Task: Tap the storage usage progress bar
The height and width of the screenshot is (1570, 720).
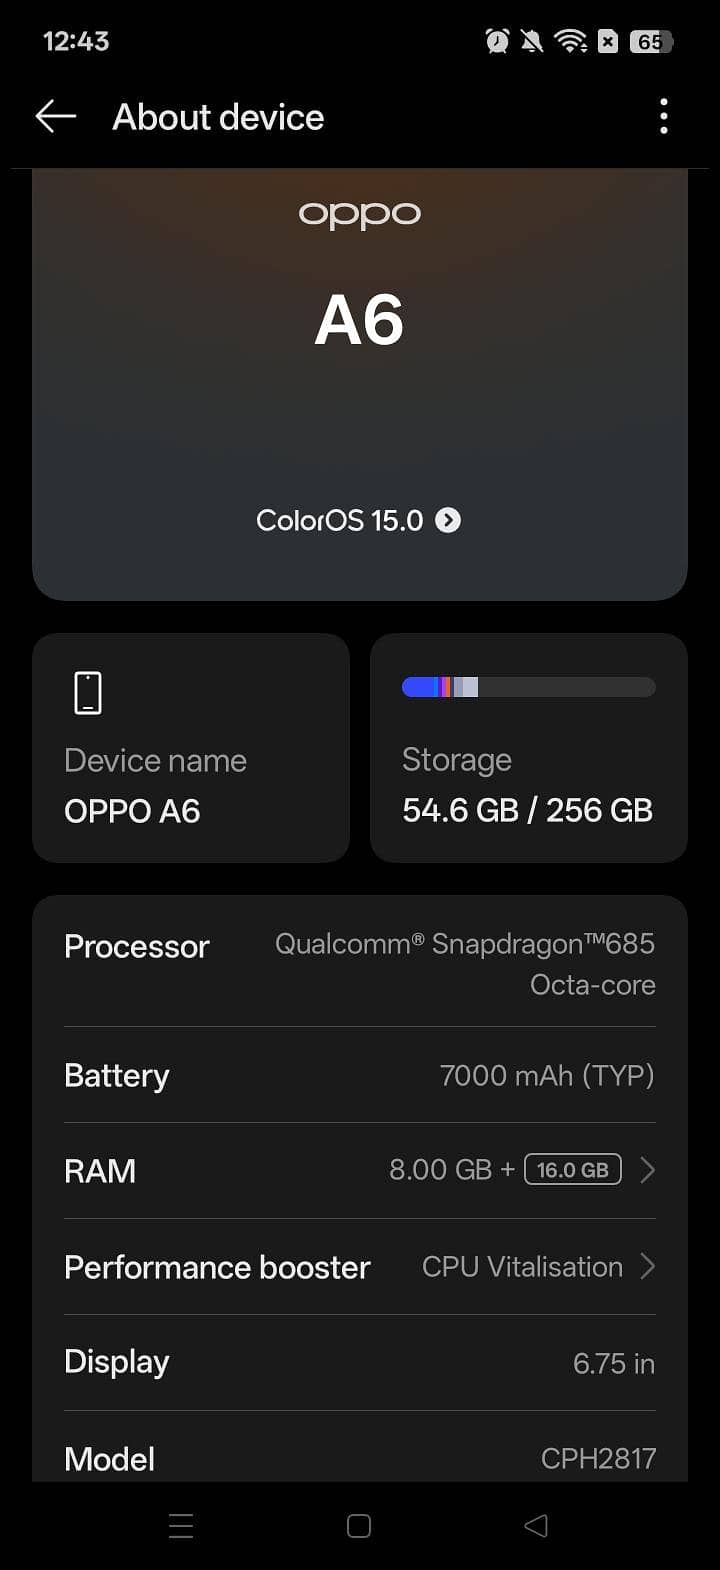Action: coord(528,686)
